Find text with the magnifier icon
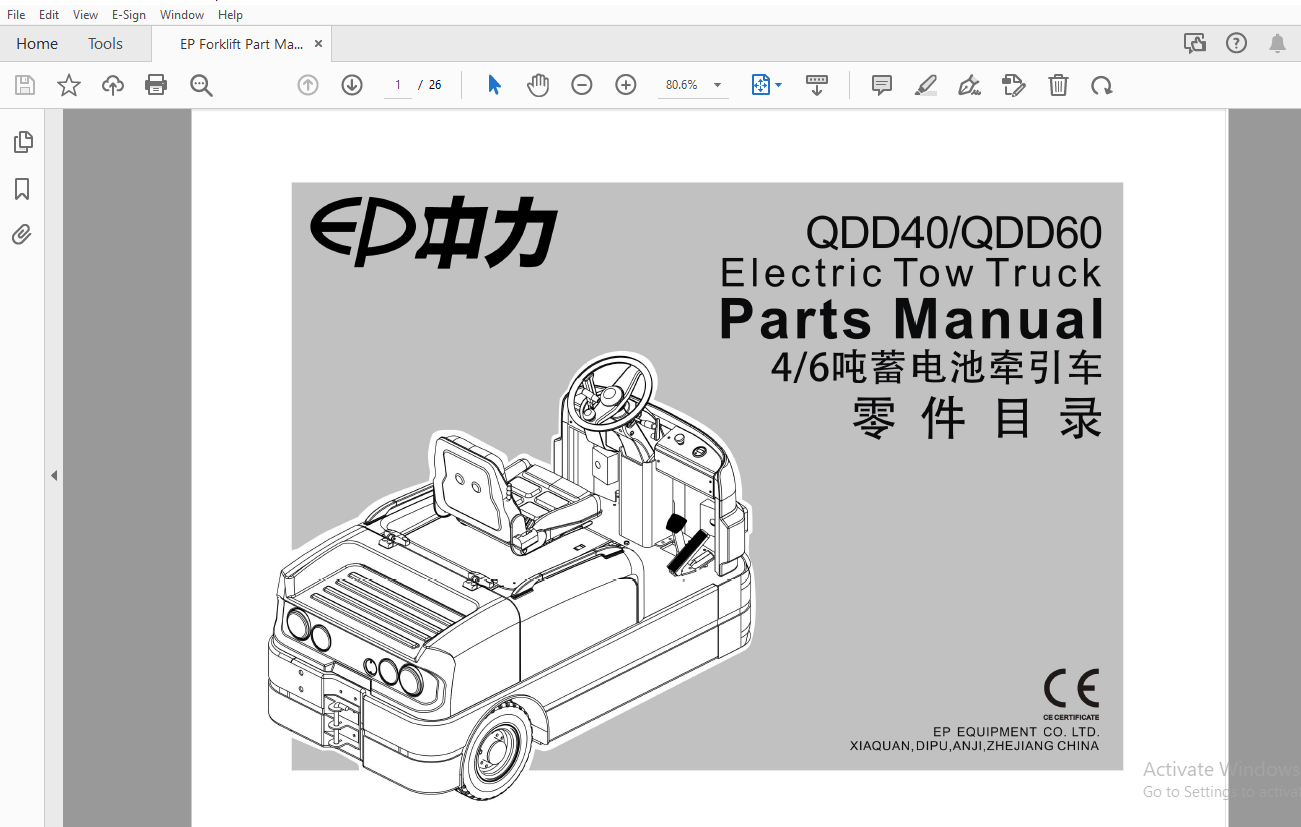The width and height of the screenshot is (1301, 827). [x=201, y=85]
